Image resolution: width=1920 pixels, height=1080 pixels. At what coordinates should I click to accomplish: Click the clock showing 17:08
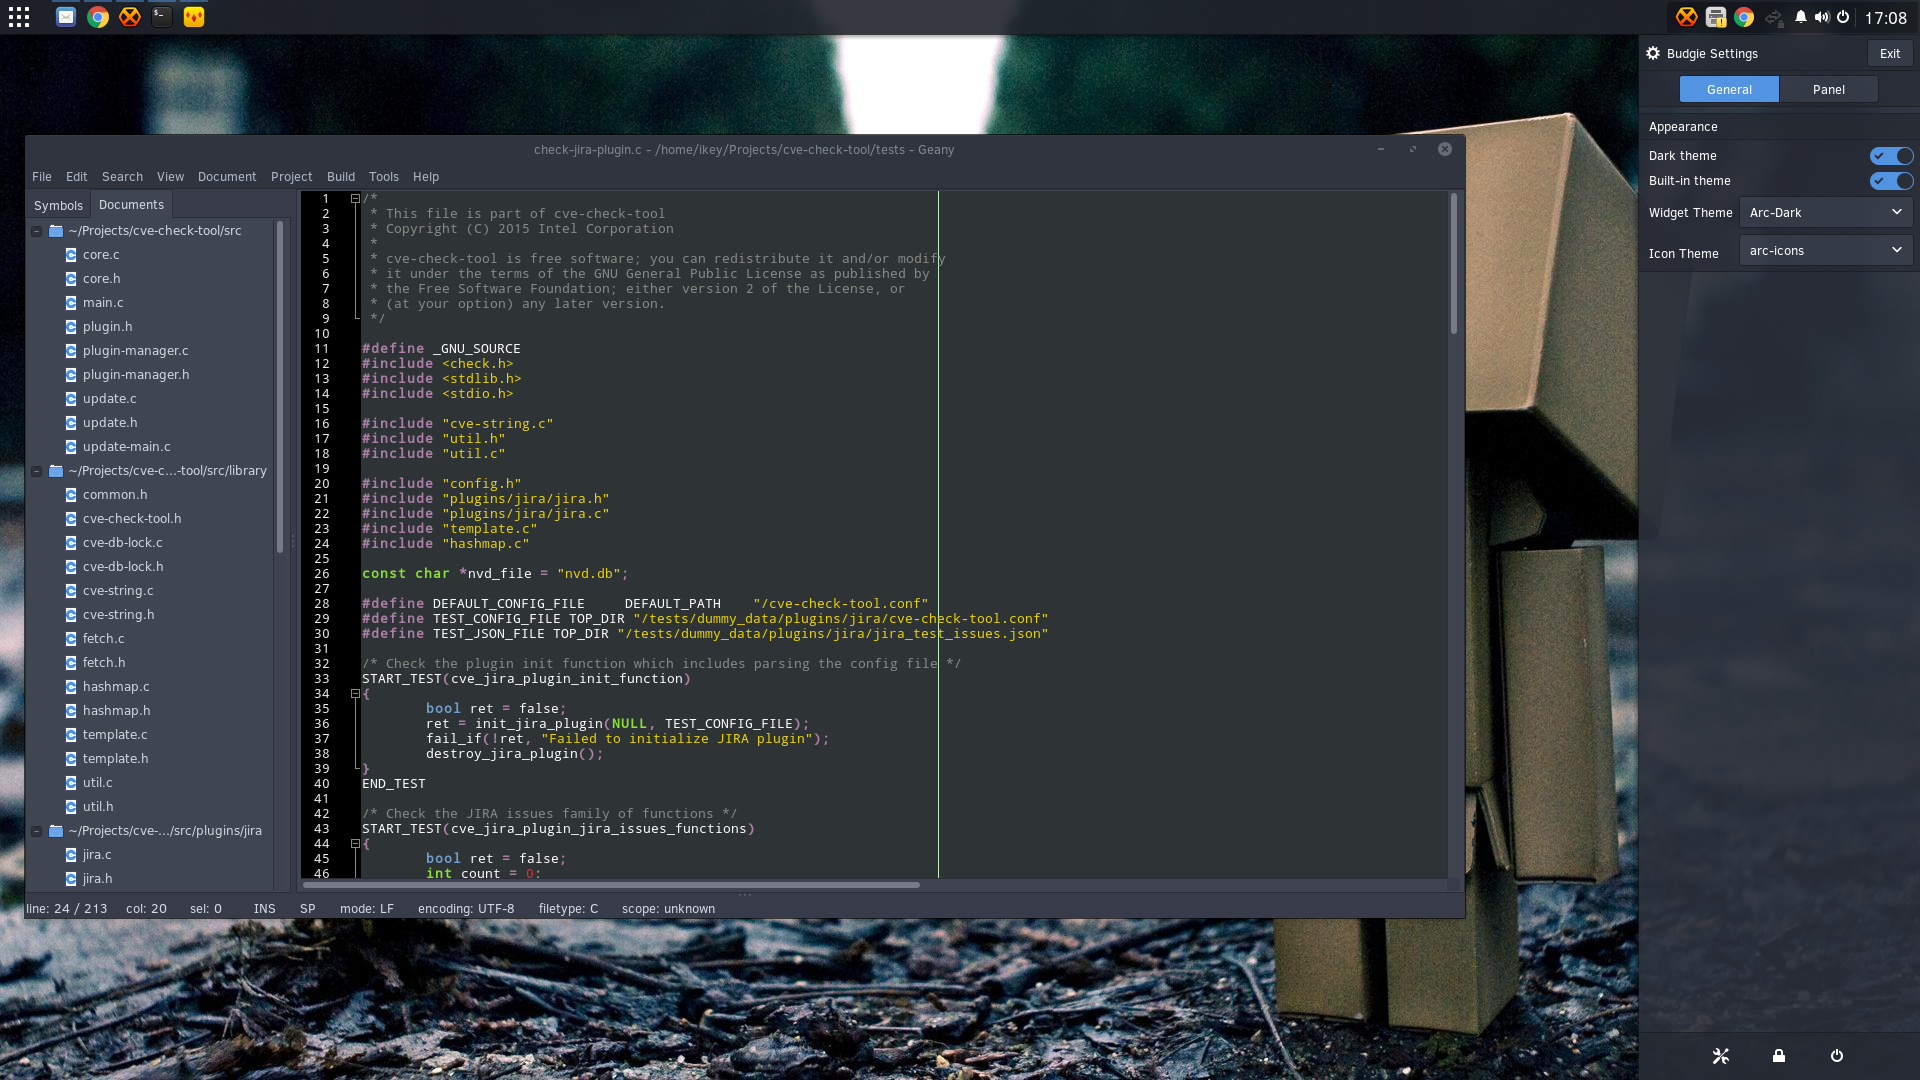click(1886, 18)
